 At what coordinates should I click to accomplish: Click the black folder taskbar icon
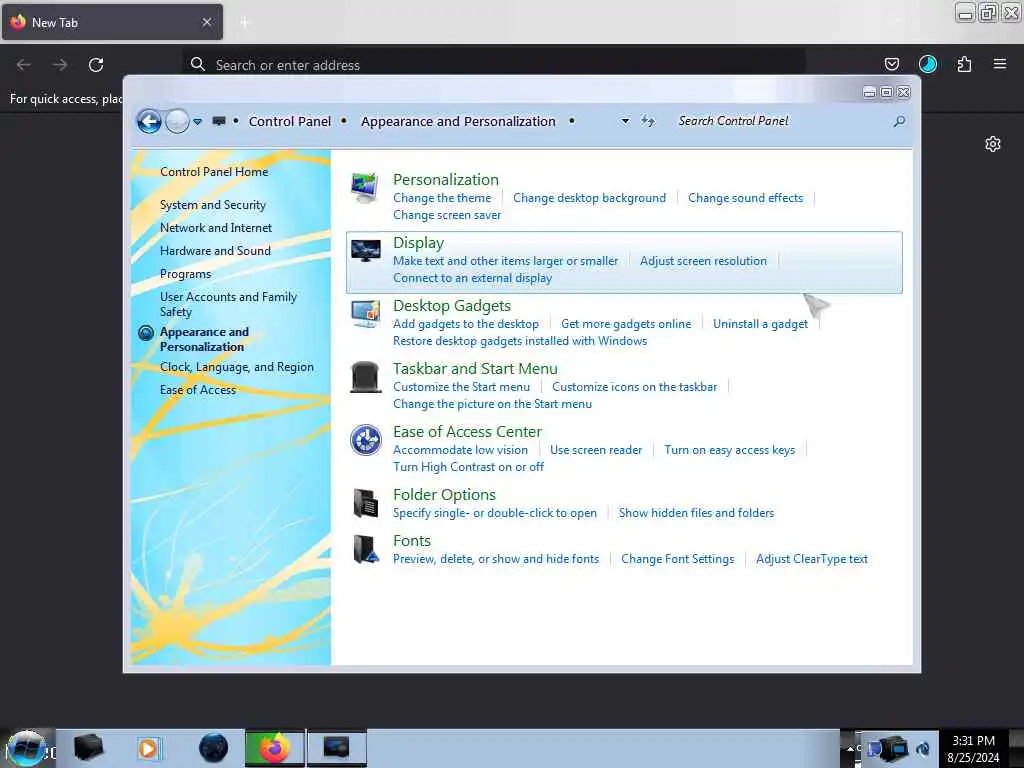click(x=88, y=748)
